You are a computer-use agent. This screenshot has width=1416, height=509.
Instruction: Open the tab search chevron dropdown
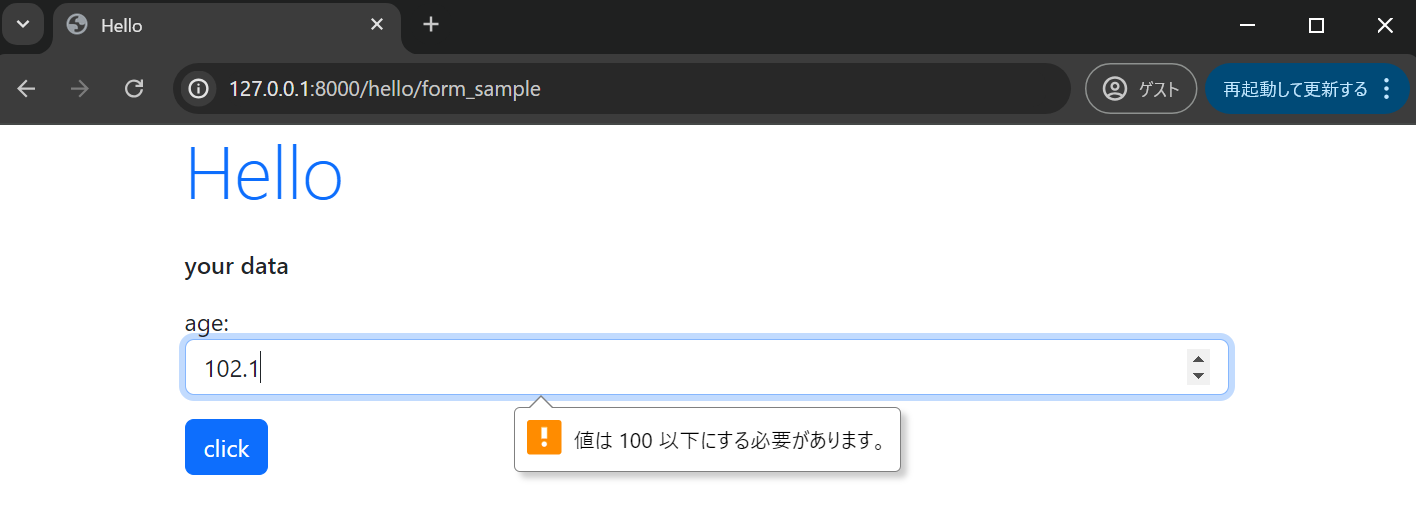[22, 24]
